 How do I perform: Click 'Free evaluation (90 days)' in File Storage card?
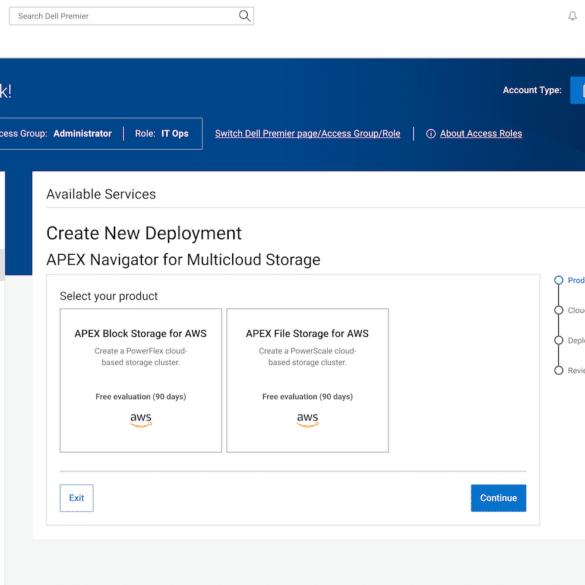click(307, 397)
